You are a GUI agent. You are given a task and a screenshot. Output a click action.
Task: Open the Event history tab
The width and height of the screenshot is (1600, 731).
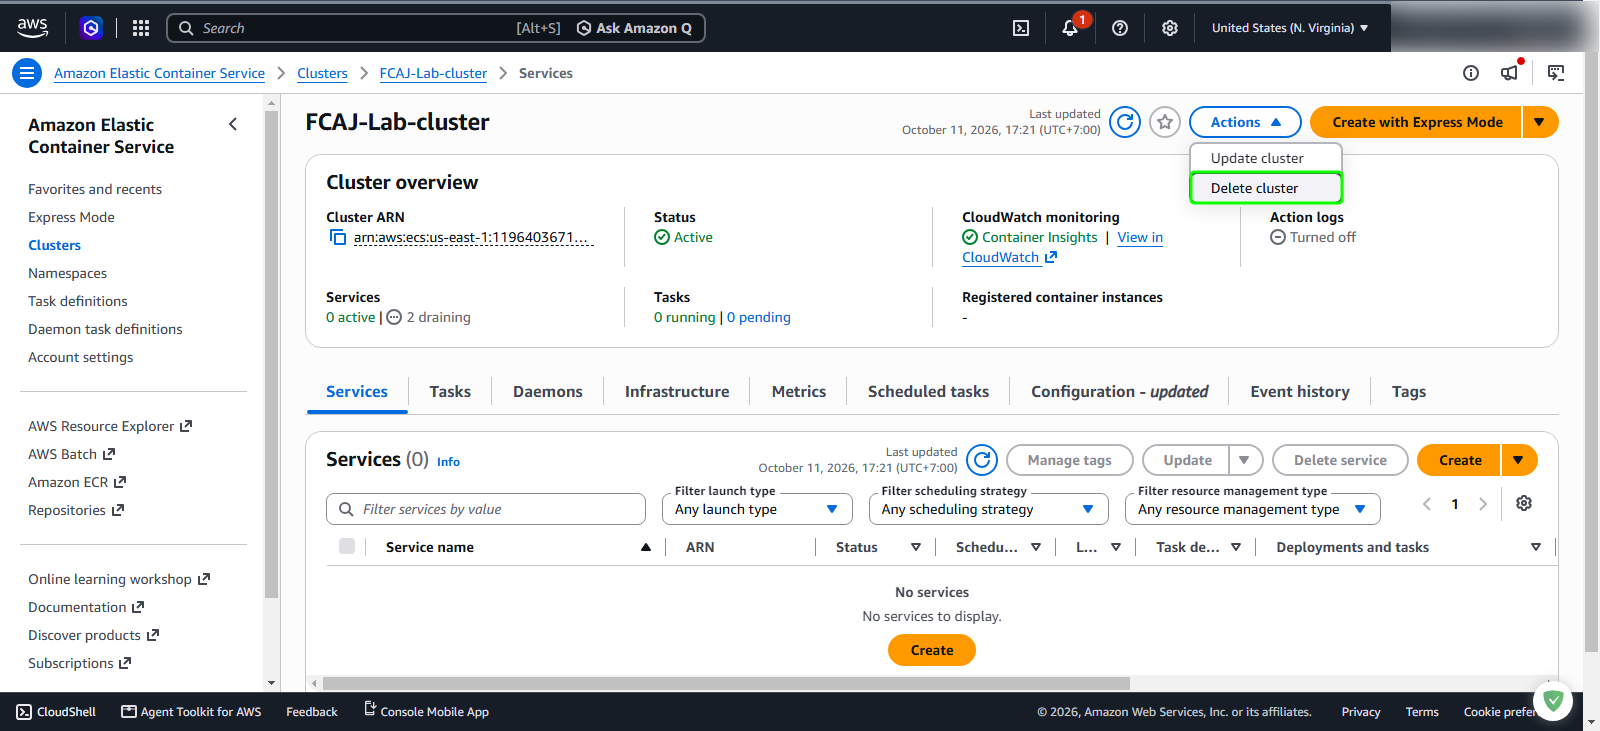point(1300,392)
